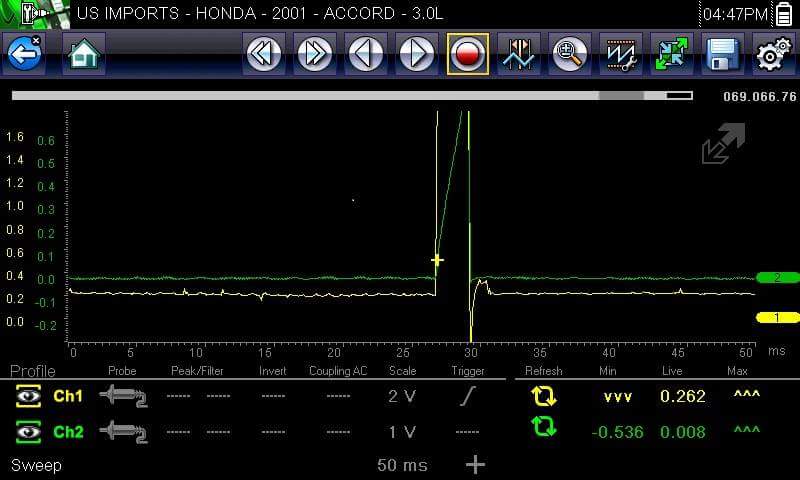This screenshot has width=800, height=480.
Task: Expand the view with green arrows icon
Action: 671,54
